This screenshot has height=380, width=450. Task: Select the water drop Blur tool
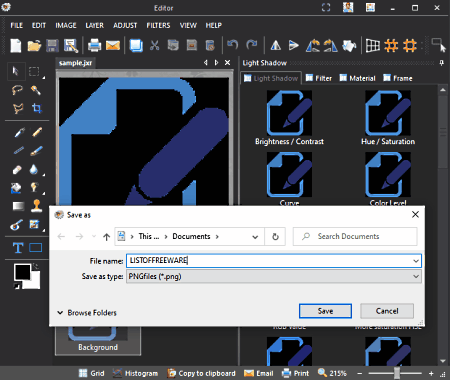pos(34,169)
